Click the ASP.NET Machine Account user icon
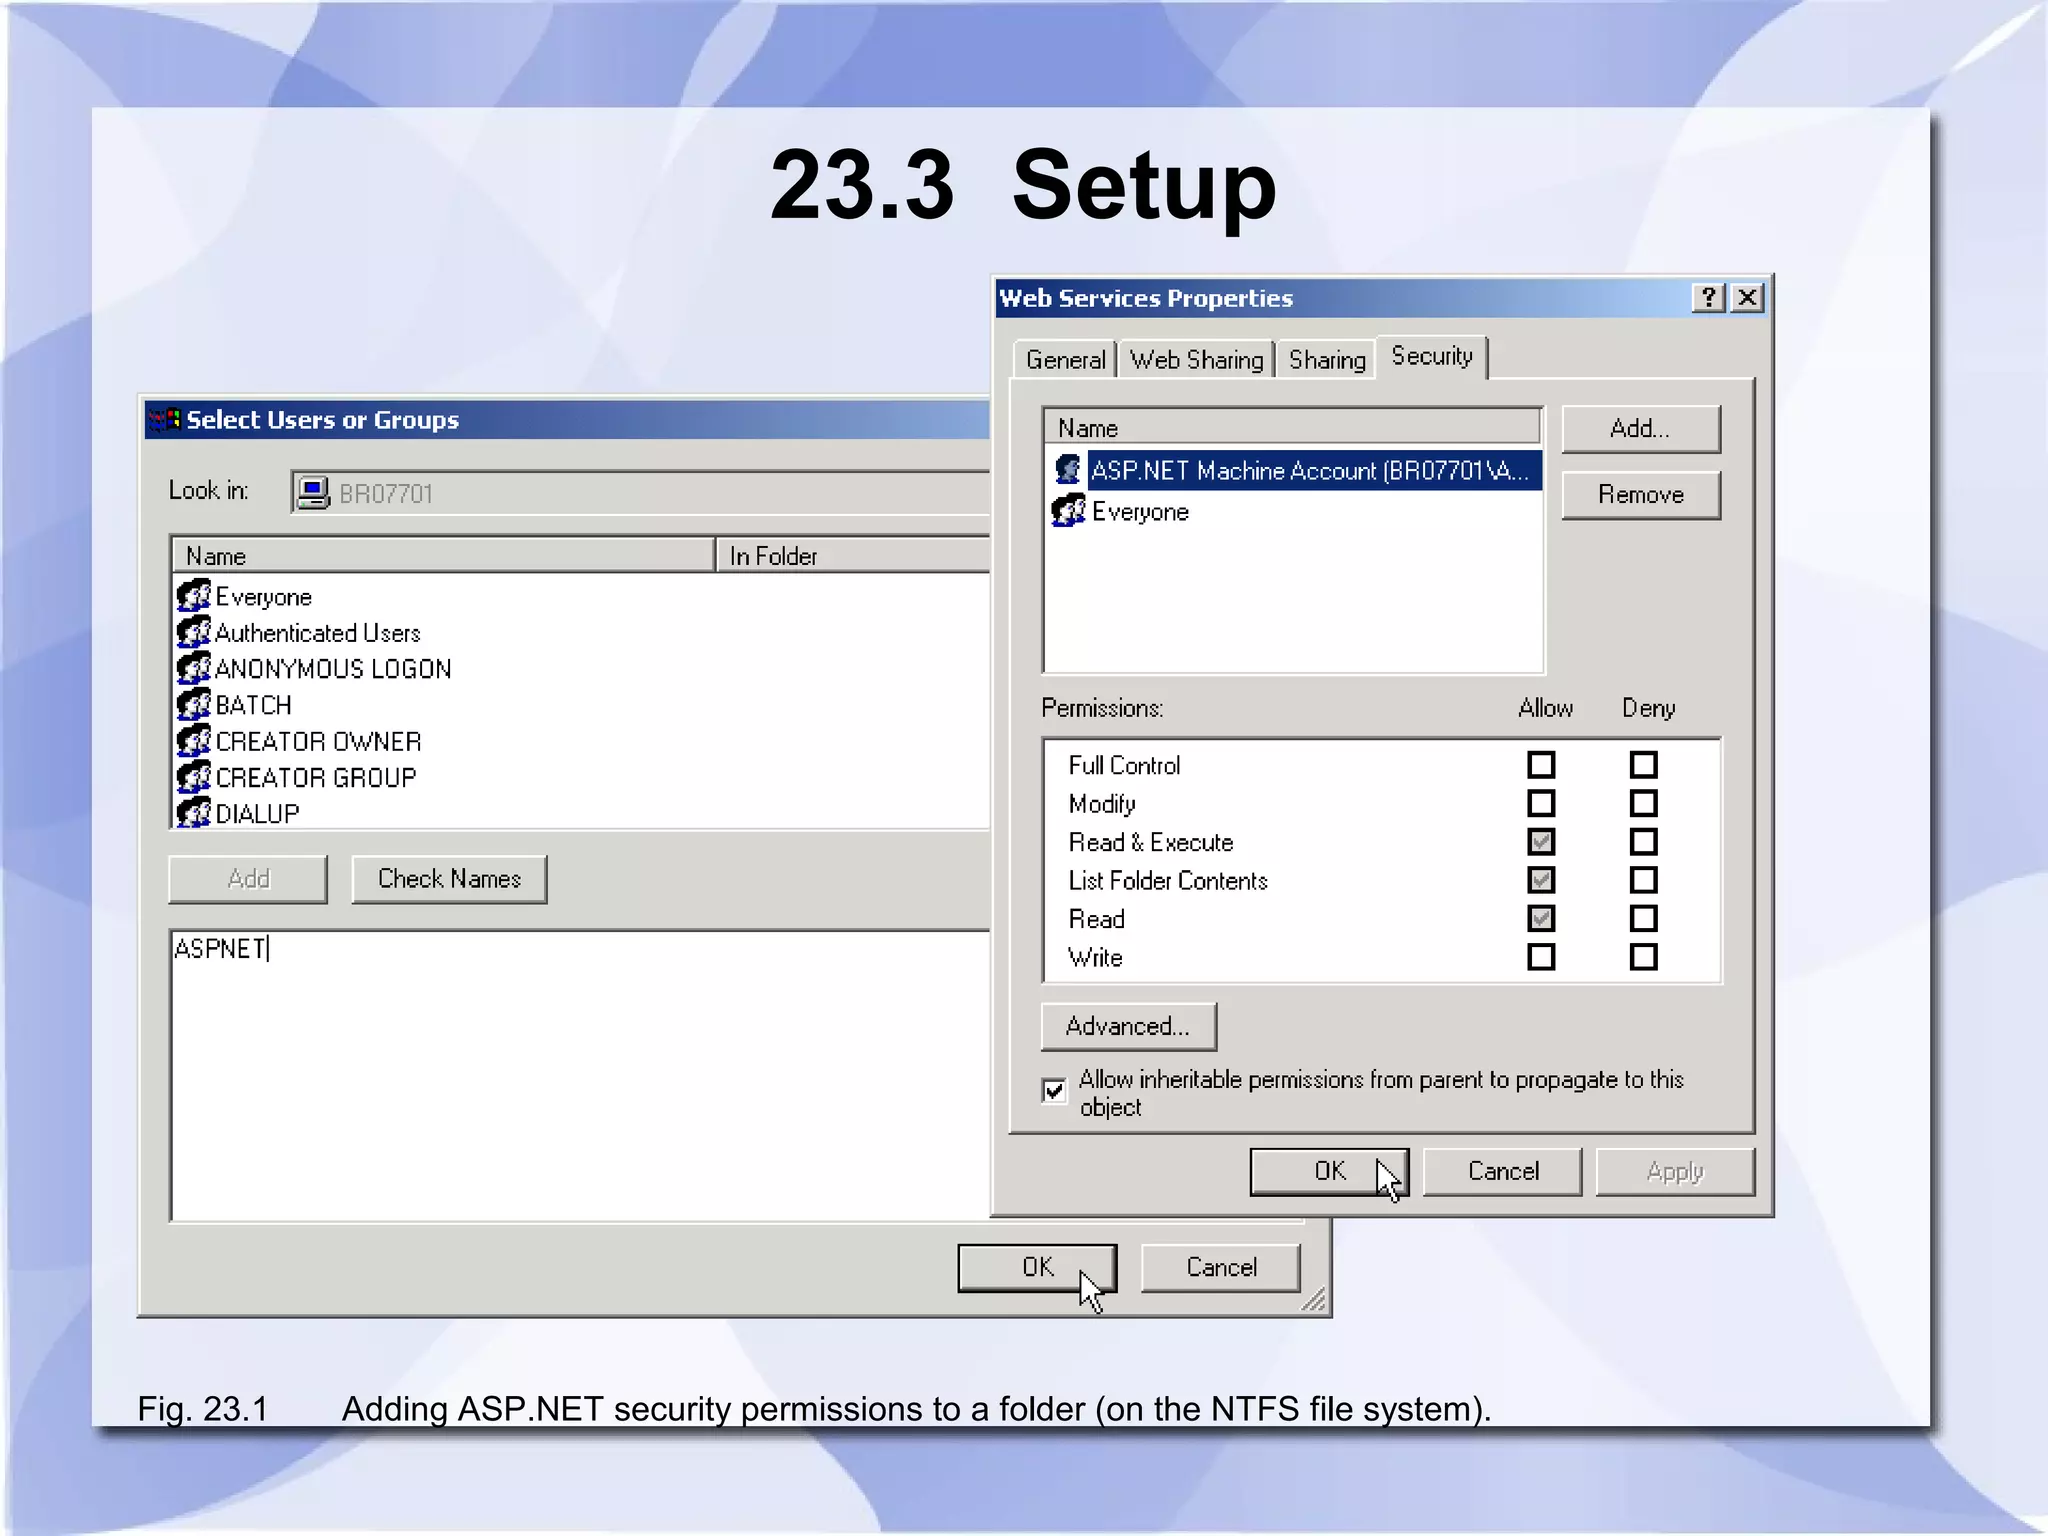Viewport: 2048px width, 1536px height. click(1068, 469)
